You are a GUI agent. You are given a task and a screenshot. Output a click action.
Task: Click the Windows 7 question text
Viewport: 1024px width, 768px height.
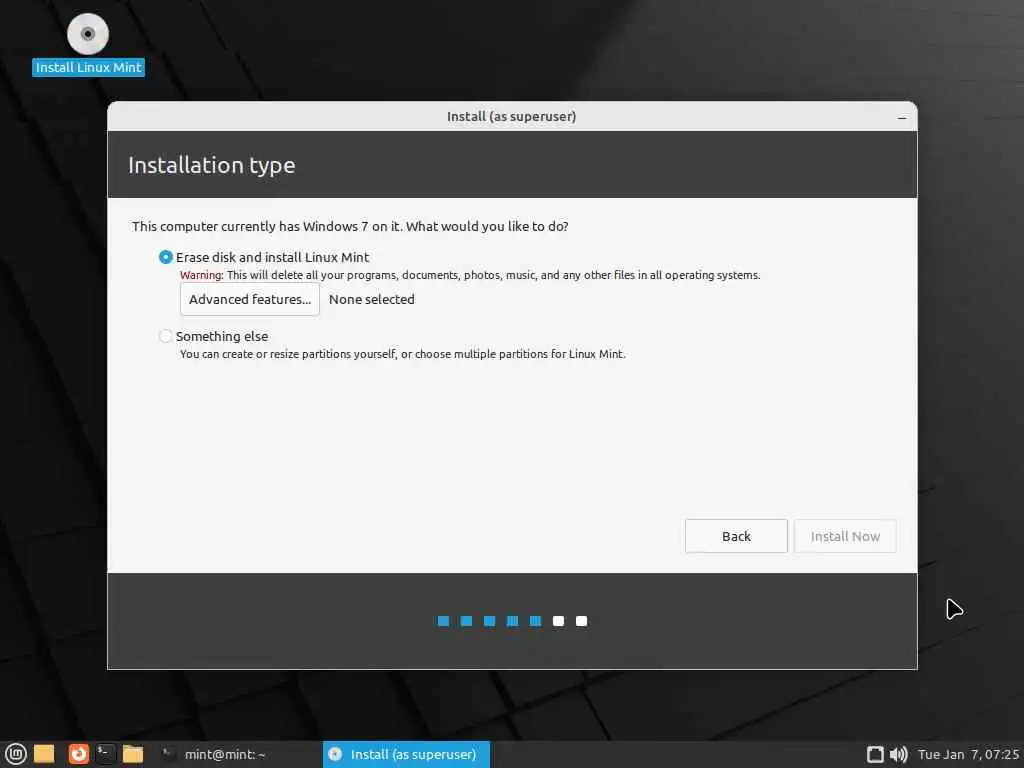click(350, 227)
